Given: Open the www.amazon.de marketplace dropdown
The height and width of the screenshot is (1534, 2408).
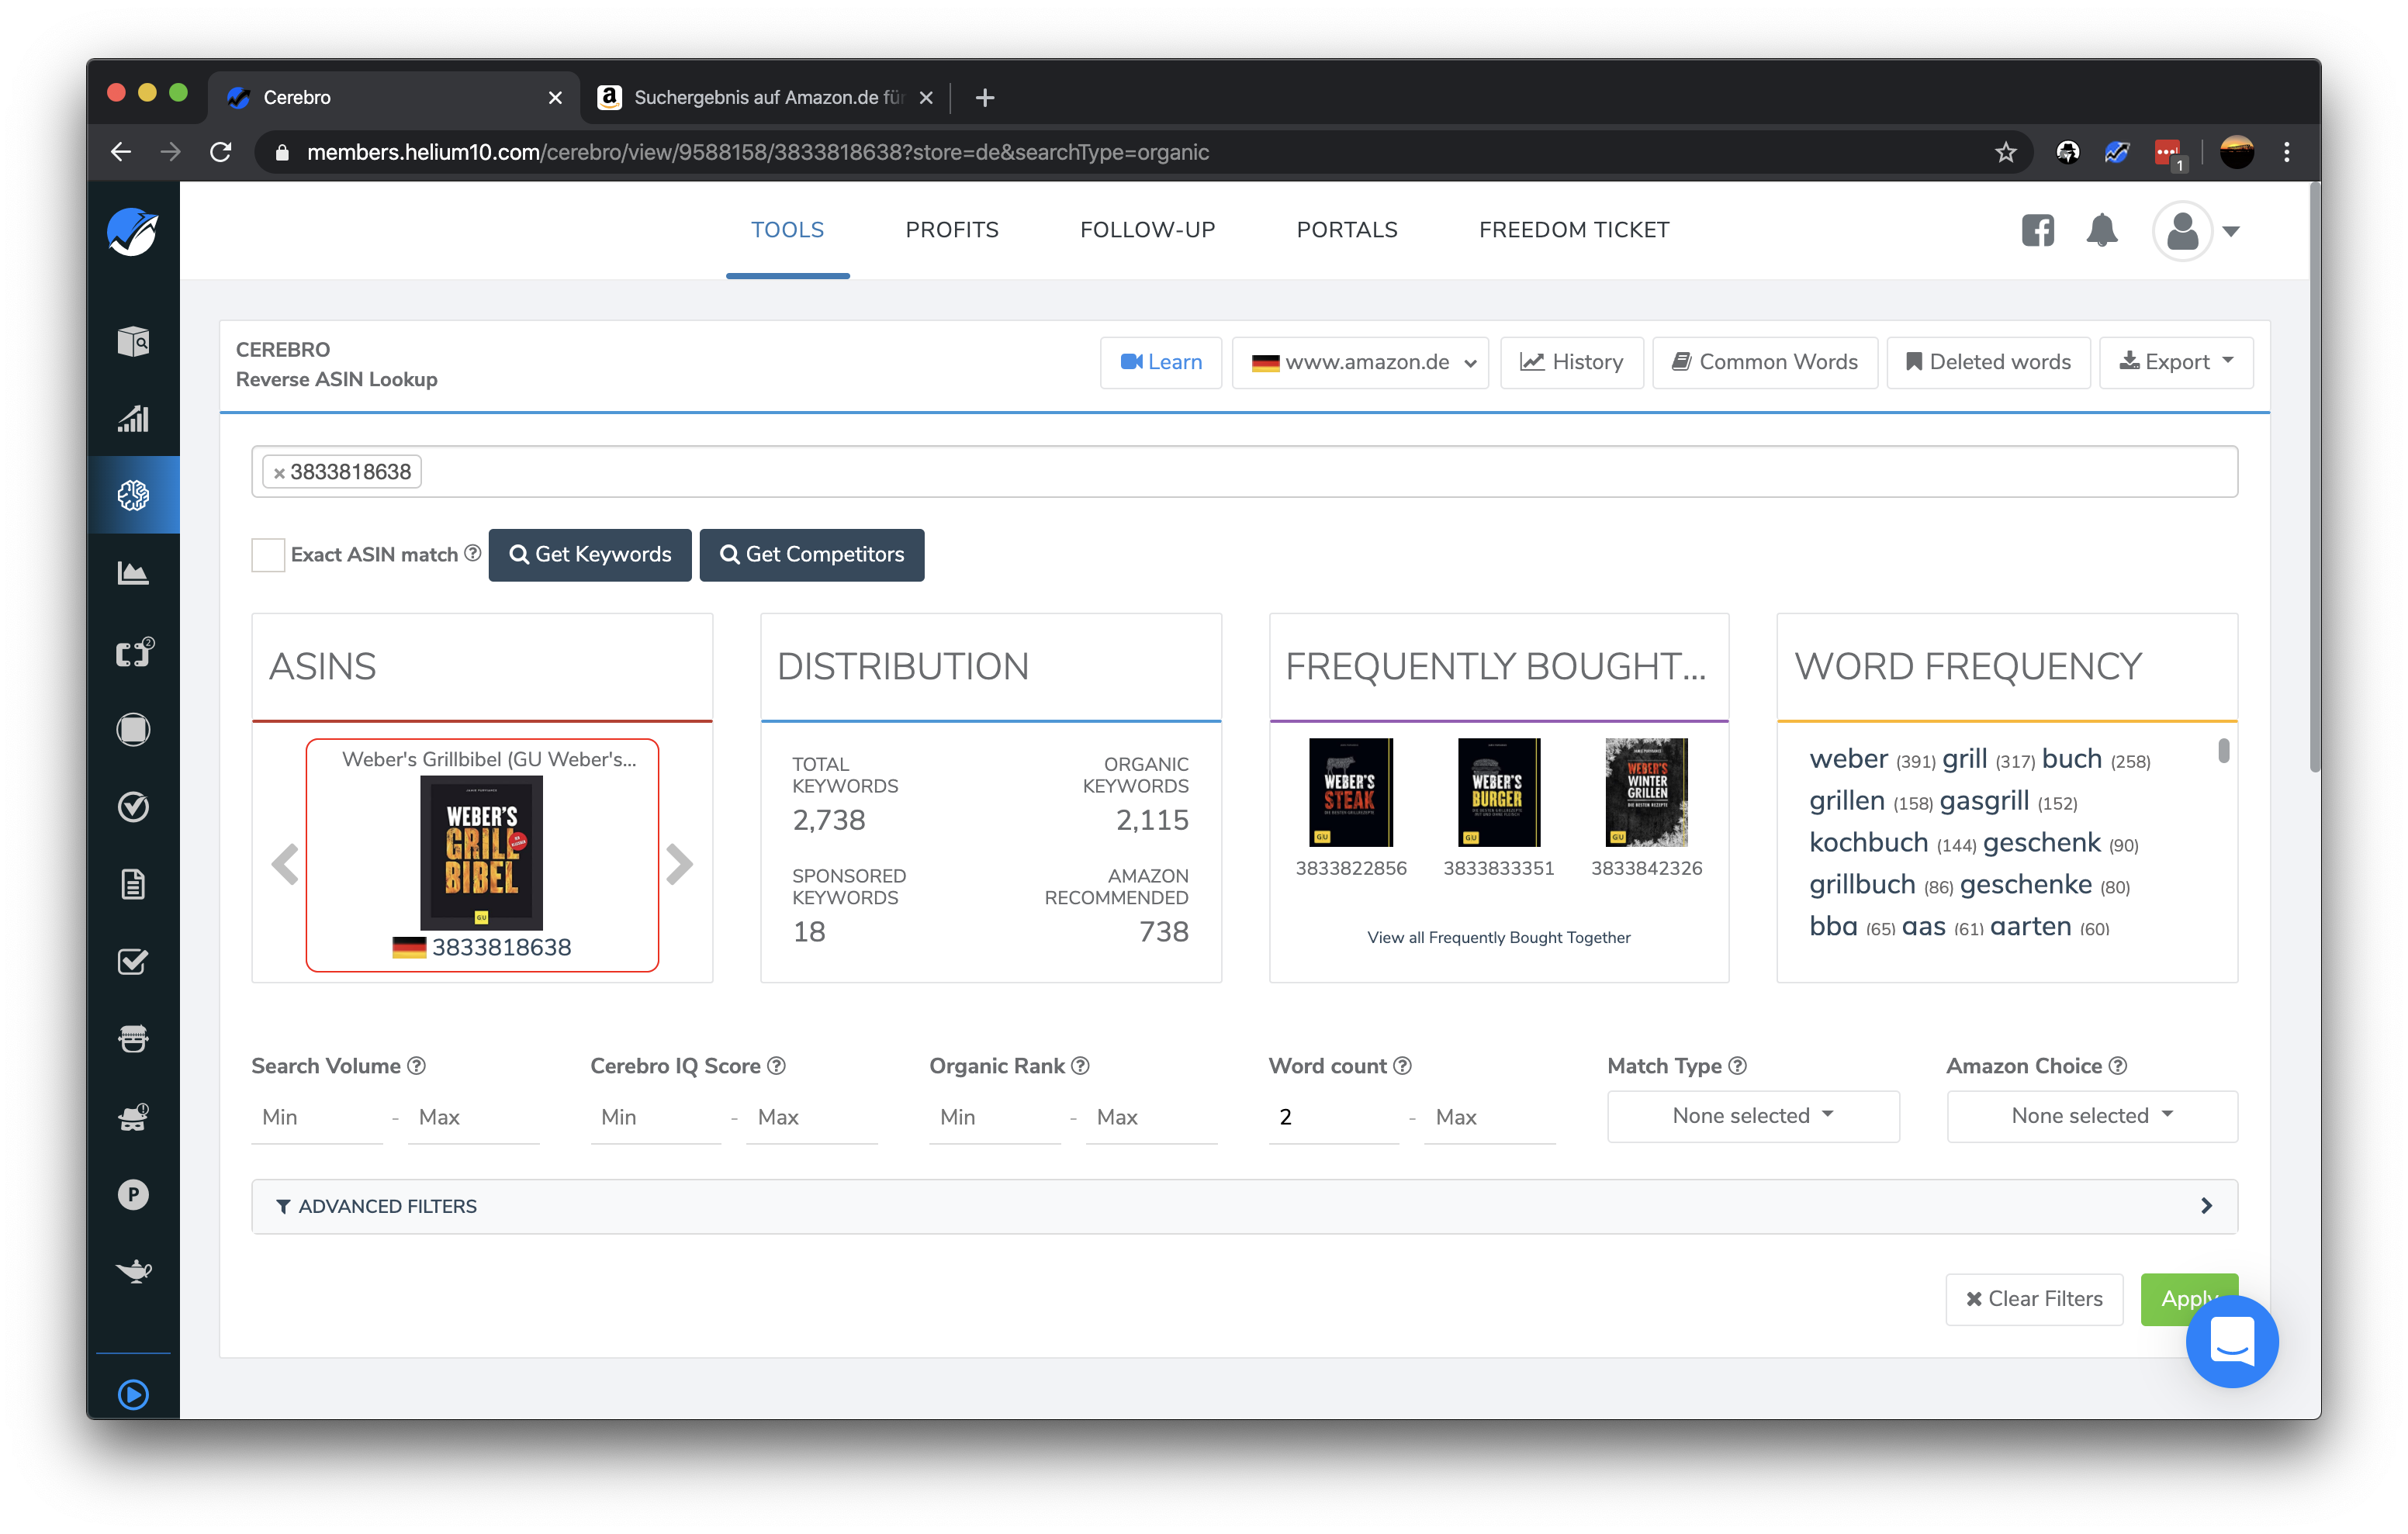Looking at the screenshot, I should (x=1360, y=362).
